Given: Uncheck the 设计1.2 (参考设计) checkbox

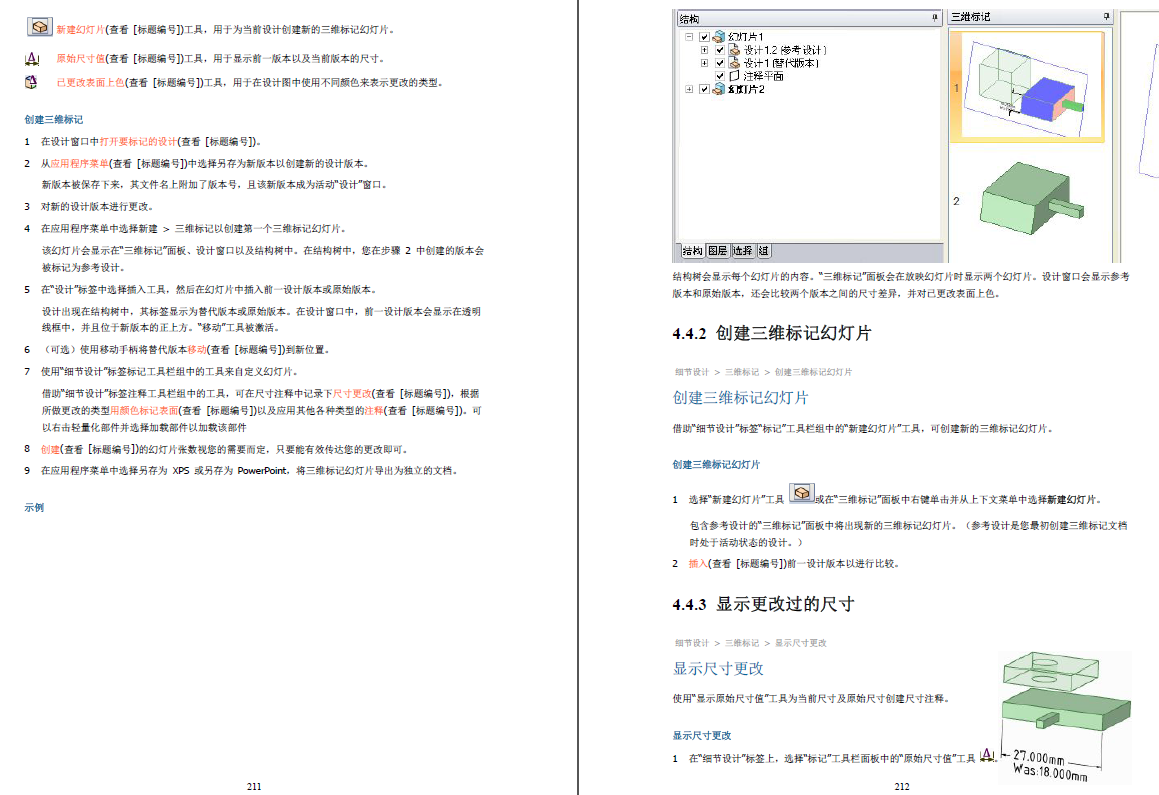Looking at the screenshot, I should [720, 50].
